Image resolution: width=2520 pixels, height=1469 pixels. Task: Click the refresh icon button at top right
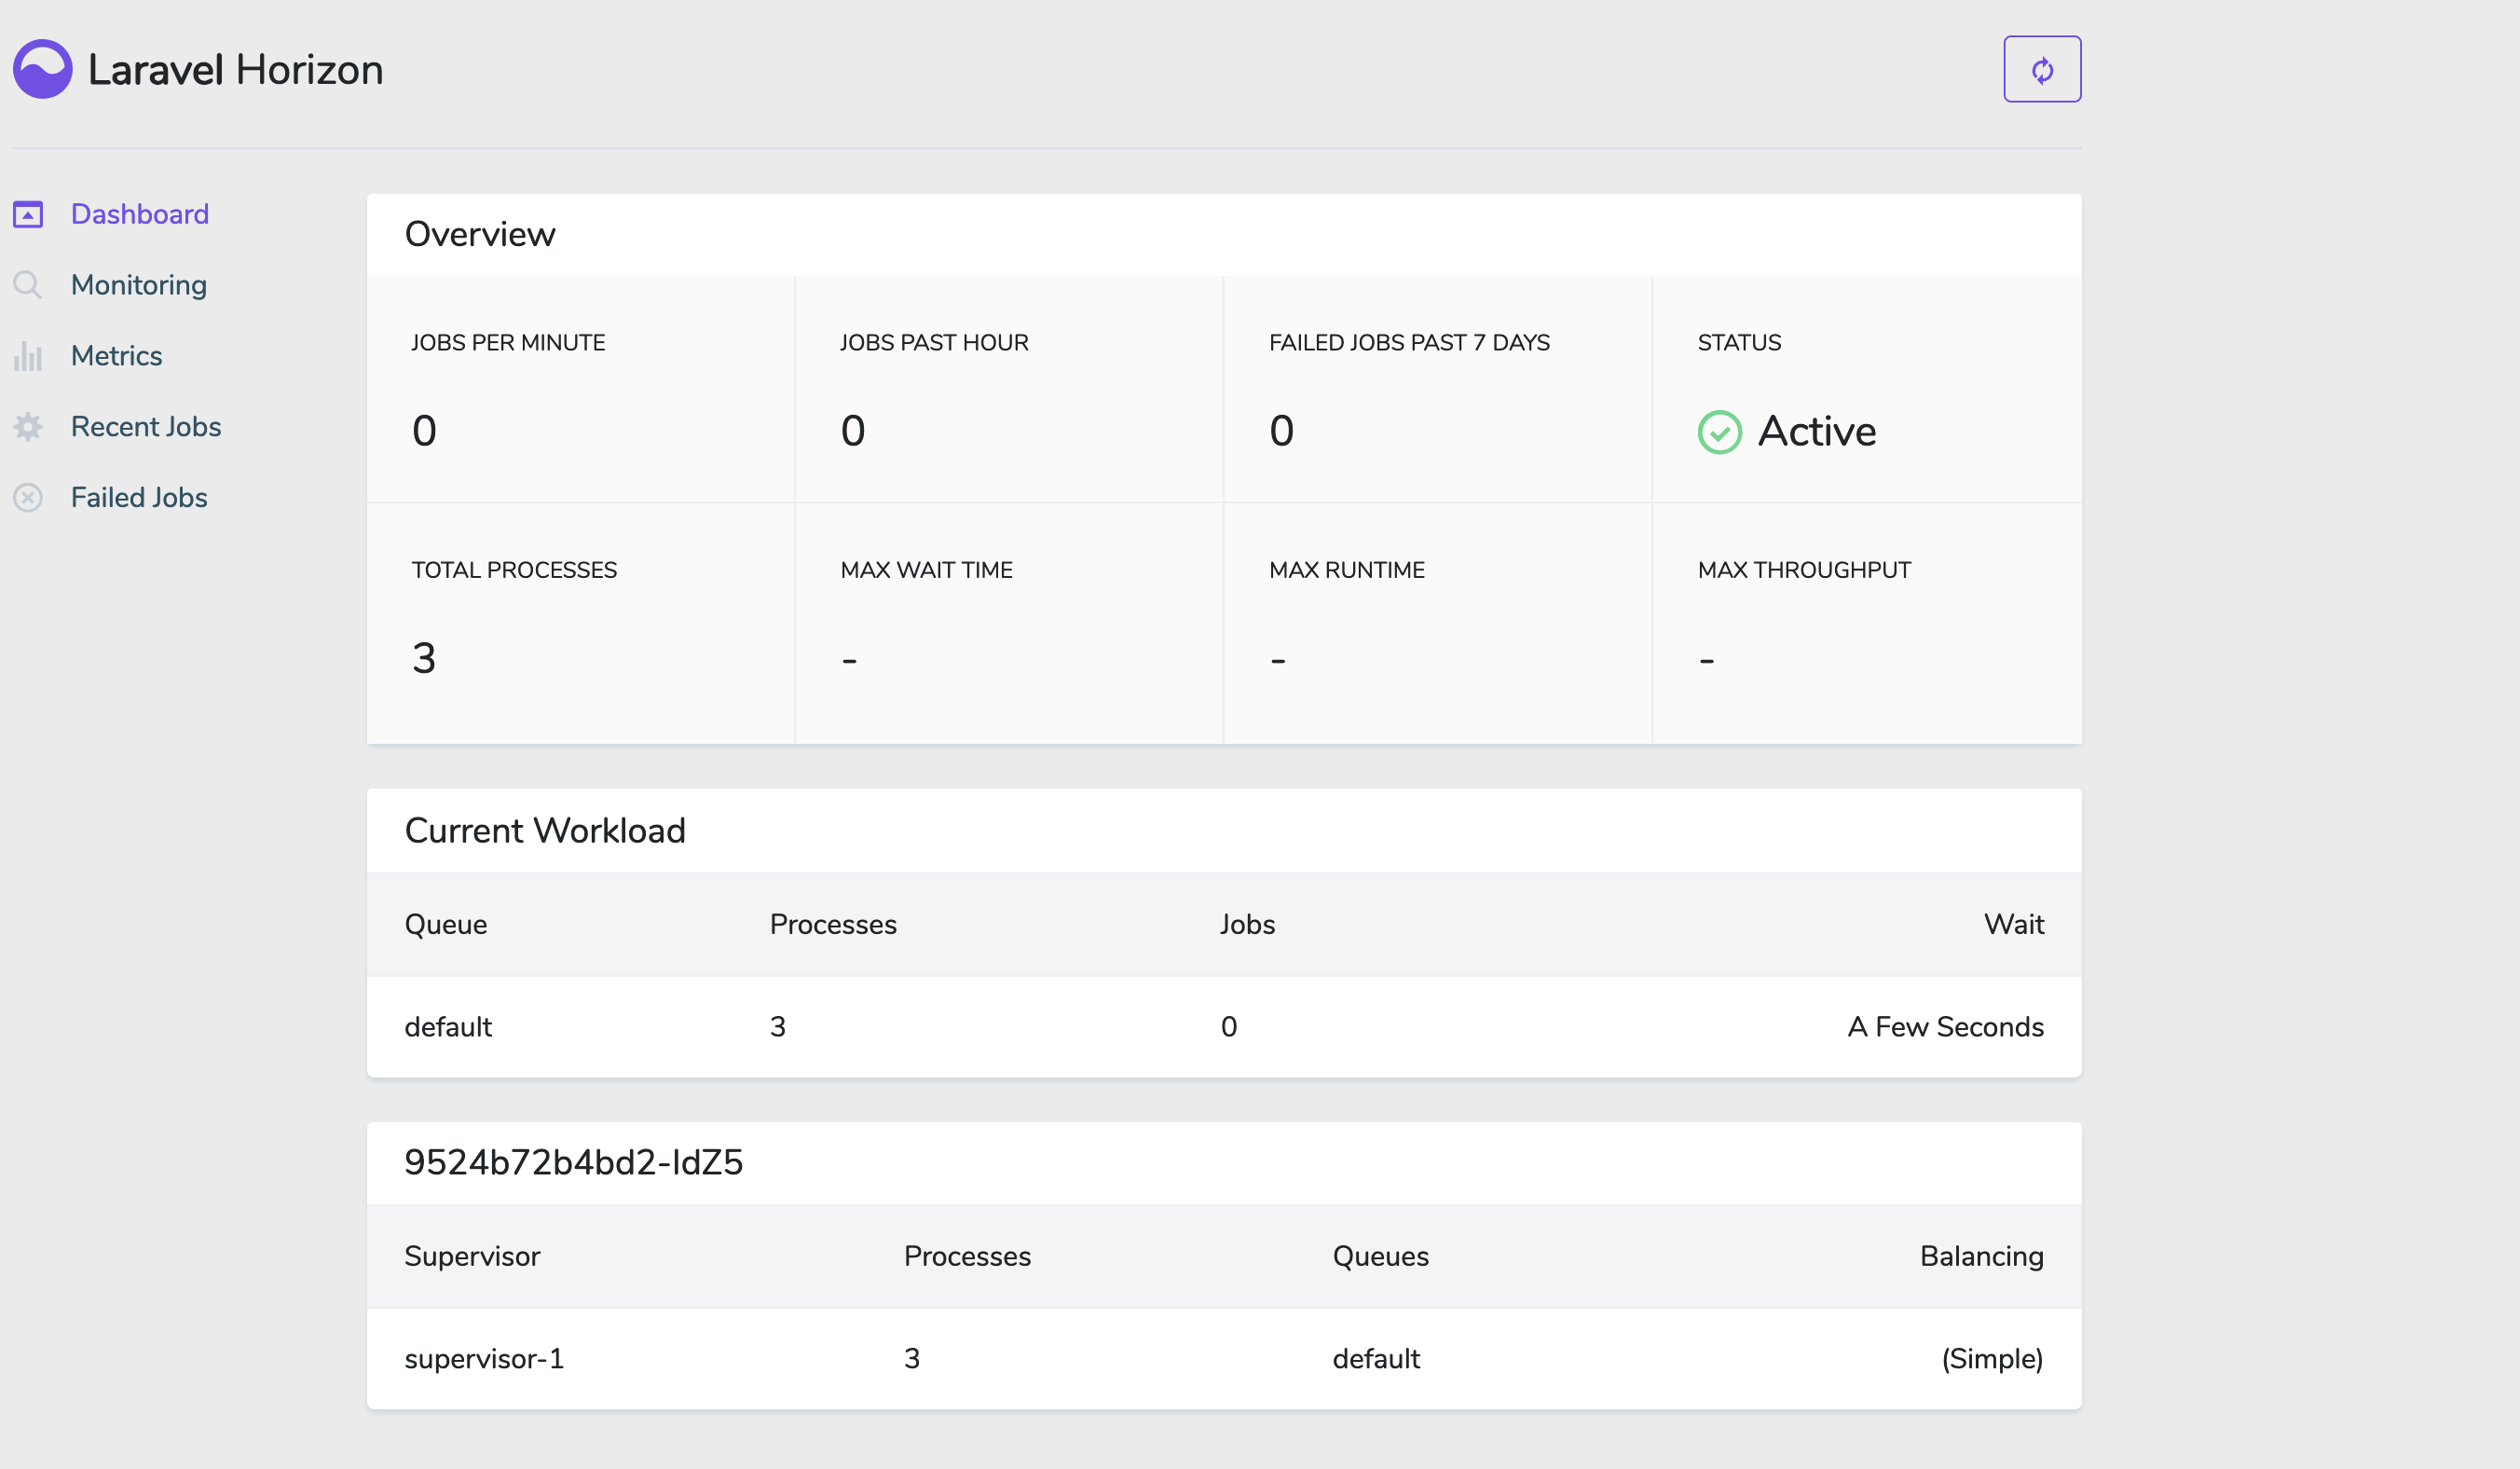[2041, 69]
